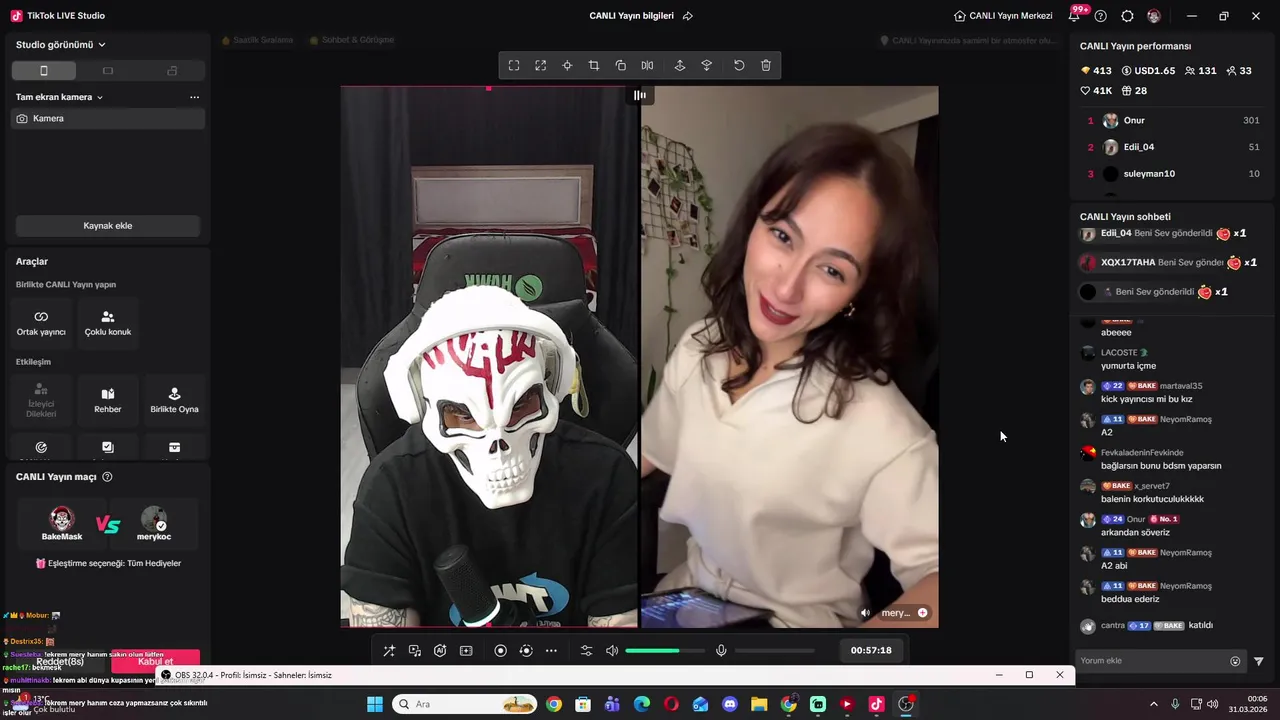Click the move layer up icon
This screenshot has height=720, width=1280.
point(680,65)
